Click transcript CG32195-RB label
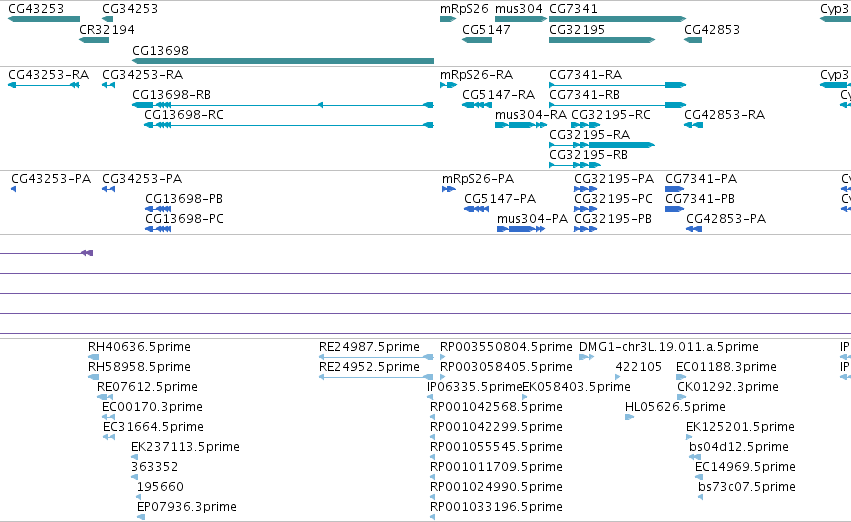 point(588,155)
